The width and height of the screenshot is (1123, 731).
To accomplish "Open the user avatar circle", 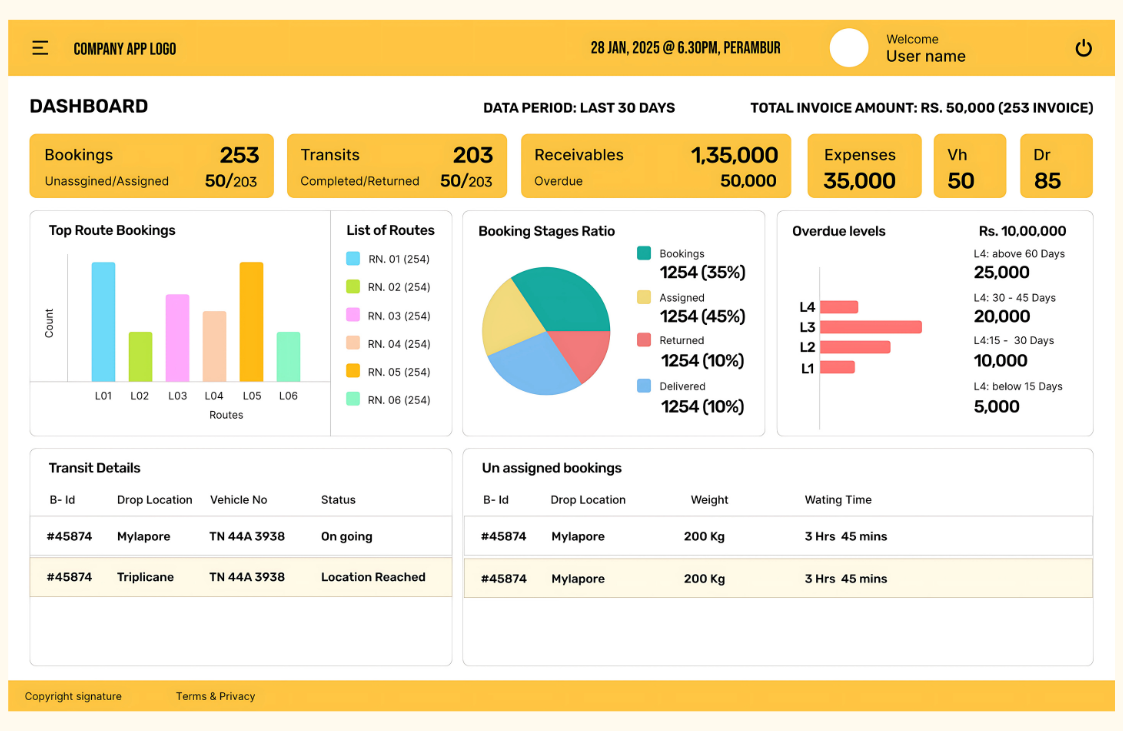I will [849, 48].
